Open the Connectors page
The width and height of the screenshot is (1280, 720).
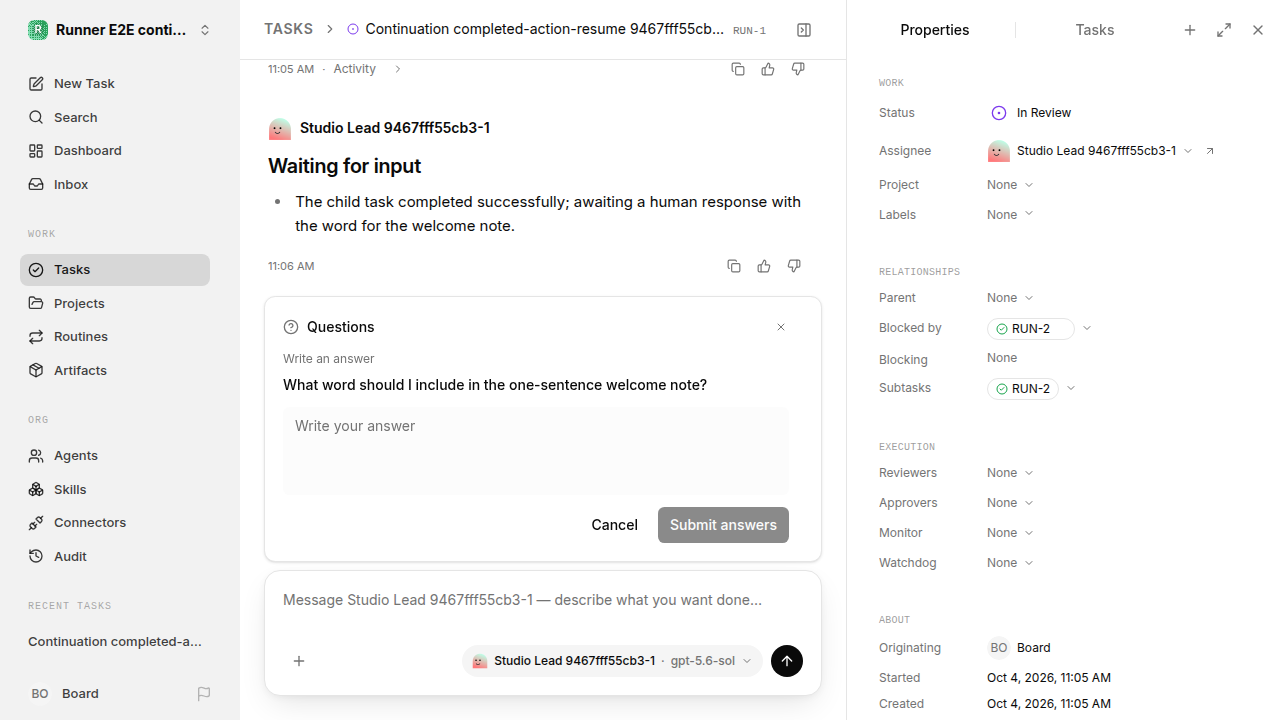click(115, 522)
